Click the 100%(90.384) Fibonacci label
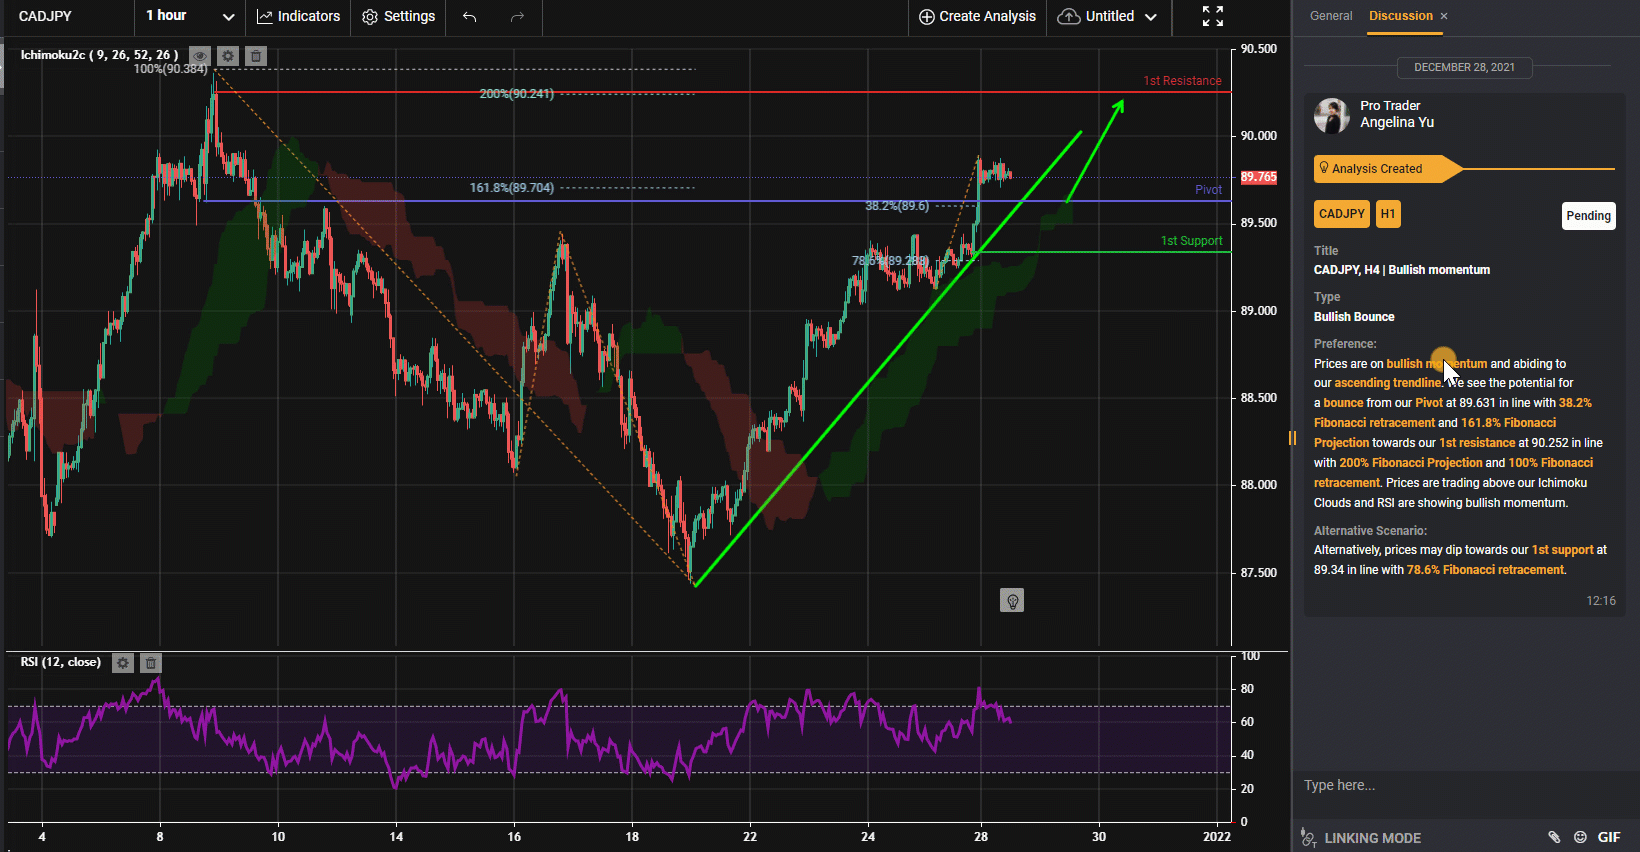This screenshot has height=852, width=1640. point(171,69)
